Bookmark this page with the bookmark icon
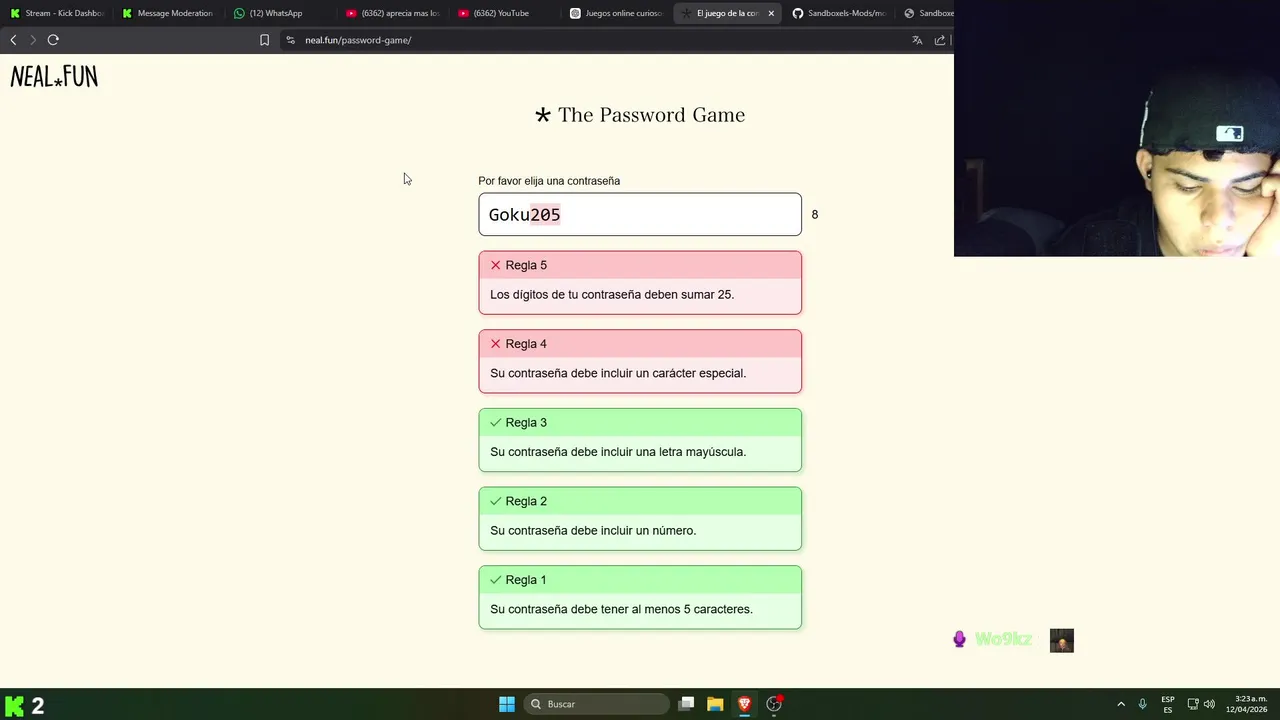The height and width of the screenshot is (720, 1280). pyautogui.click(x=264, y=40)
